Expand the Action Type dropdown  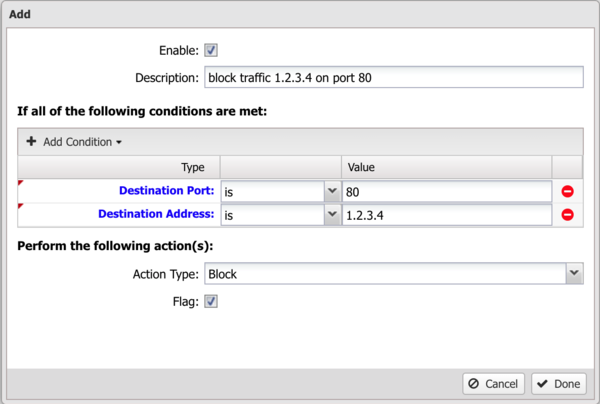pyautogui.click(x=574, y=274)
